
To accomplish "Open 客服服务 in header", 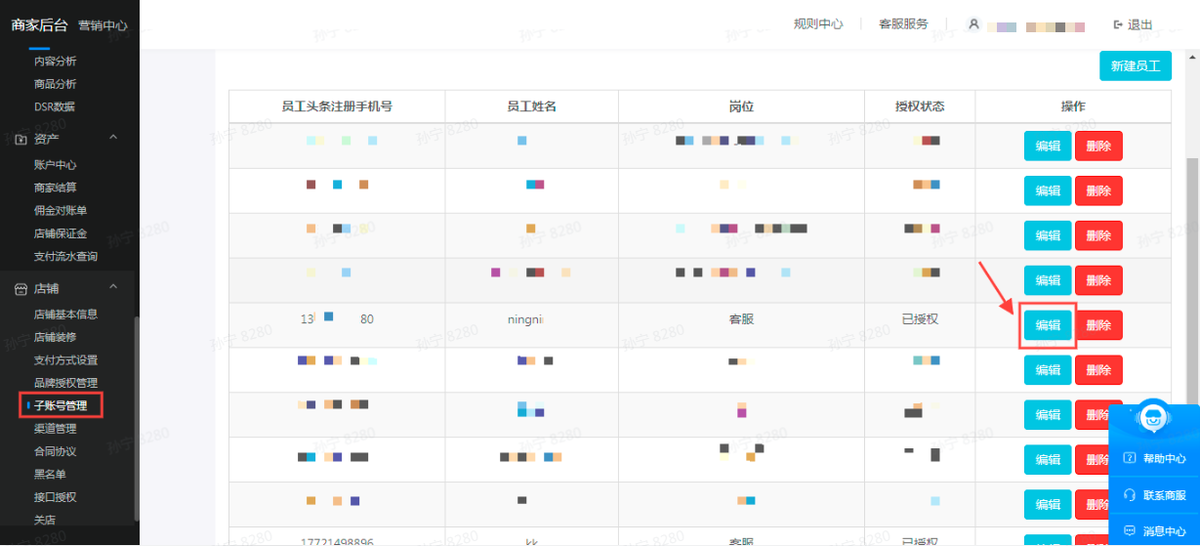I will [903, 25].
